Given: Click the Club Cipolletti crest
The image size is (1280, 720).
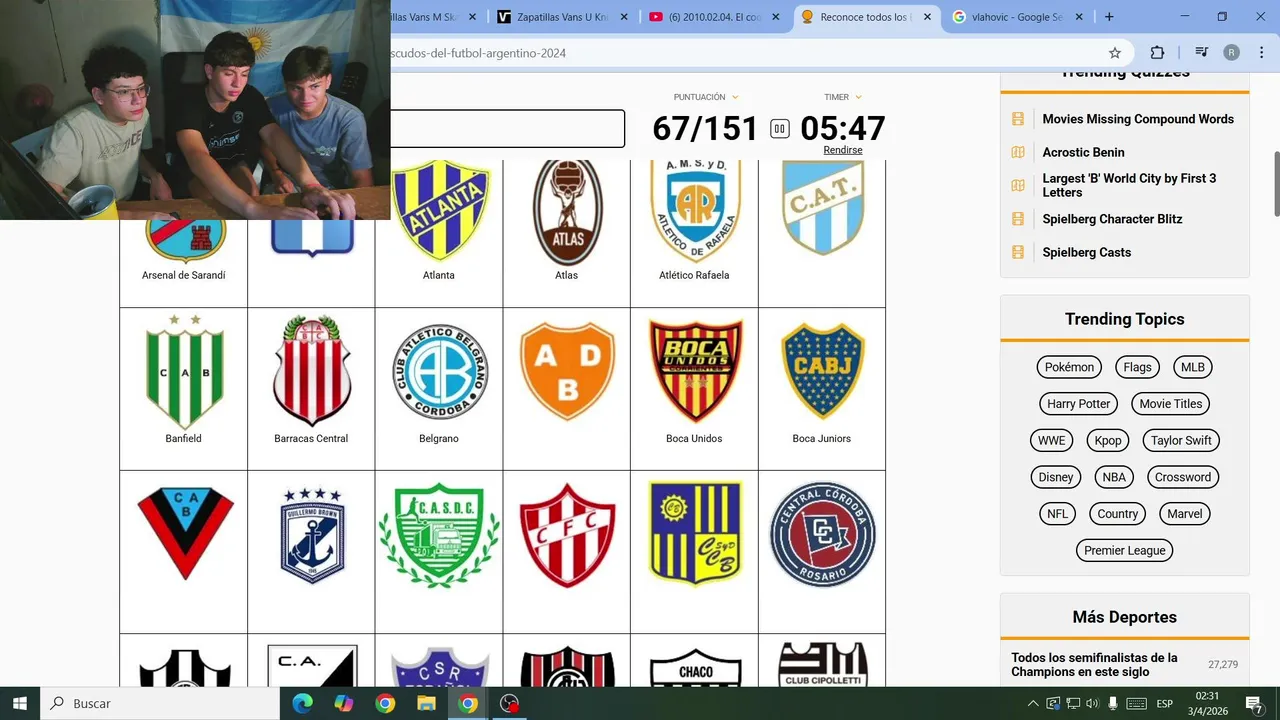Looking at the screenshot, I should click(x=822, y=665).
